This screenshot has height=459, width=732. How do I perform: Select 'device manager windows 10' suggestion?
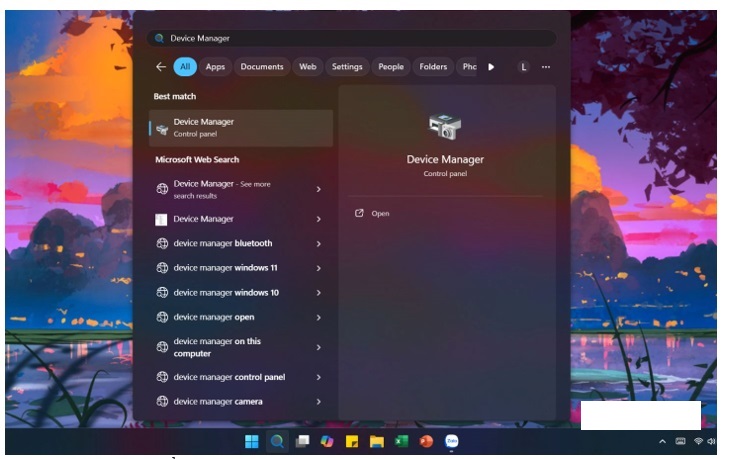[241, 293]
